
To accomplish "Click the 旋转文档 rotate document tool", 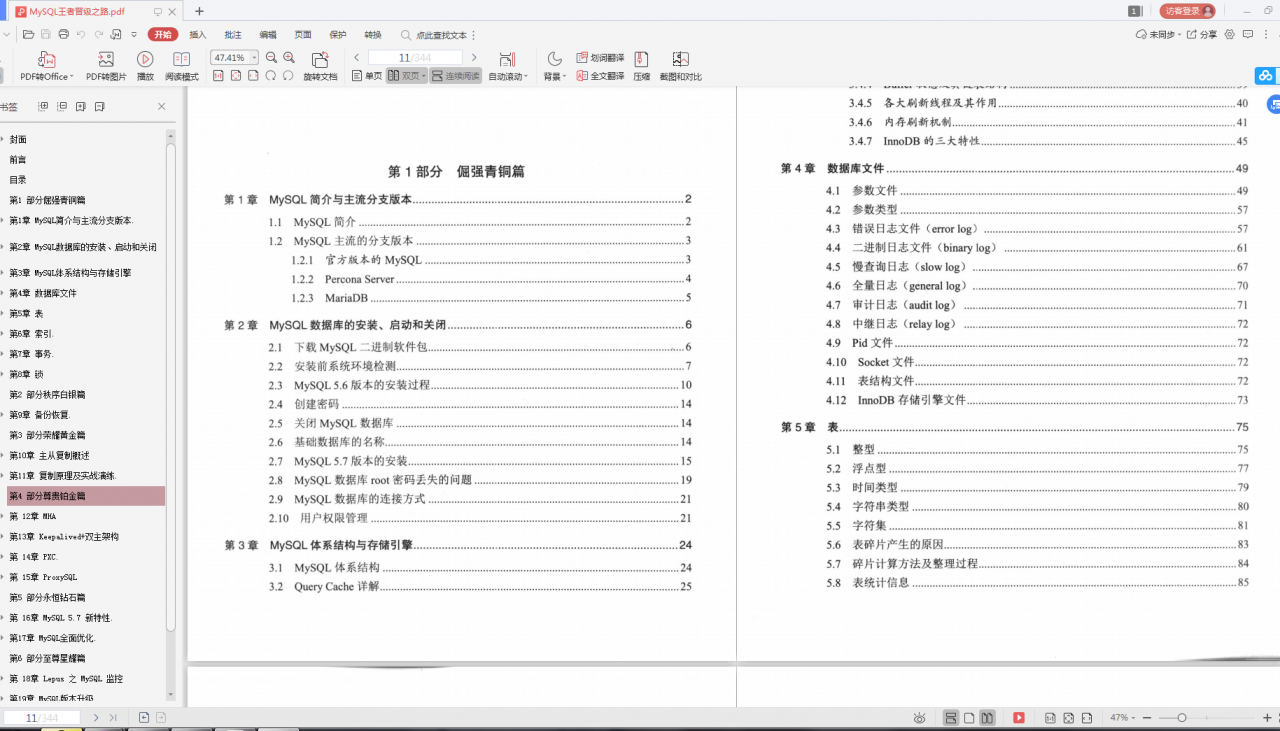I will (x=320, y=65).
